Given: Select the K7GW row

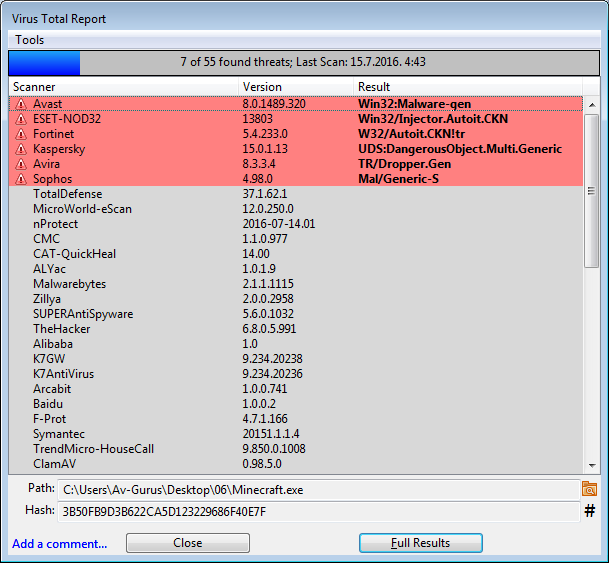Looking at the screenshot, I should pyautogui.click(x=296, y=359).
